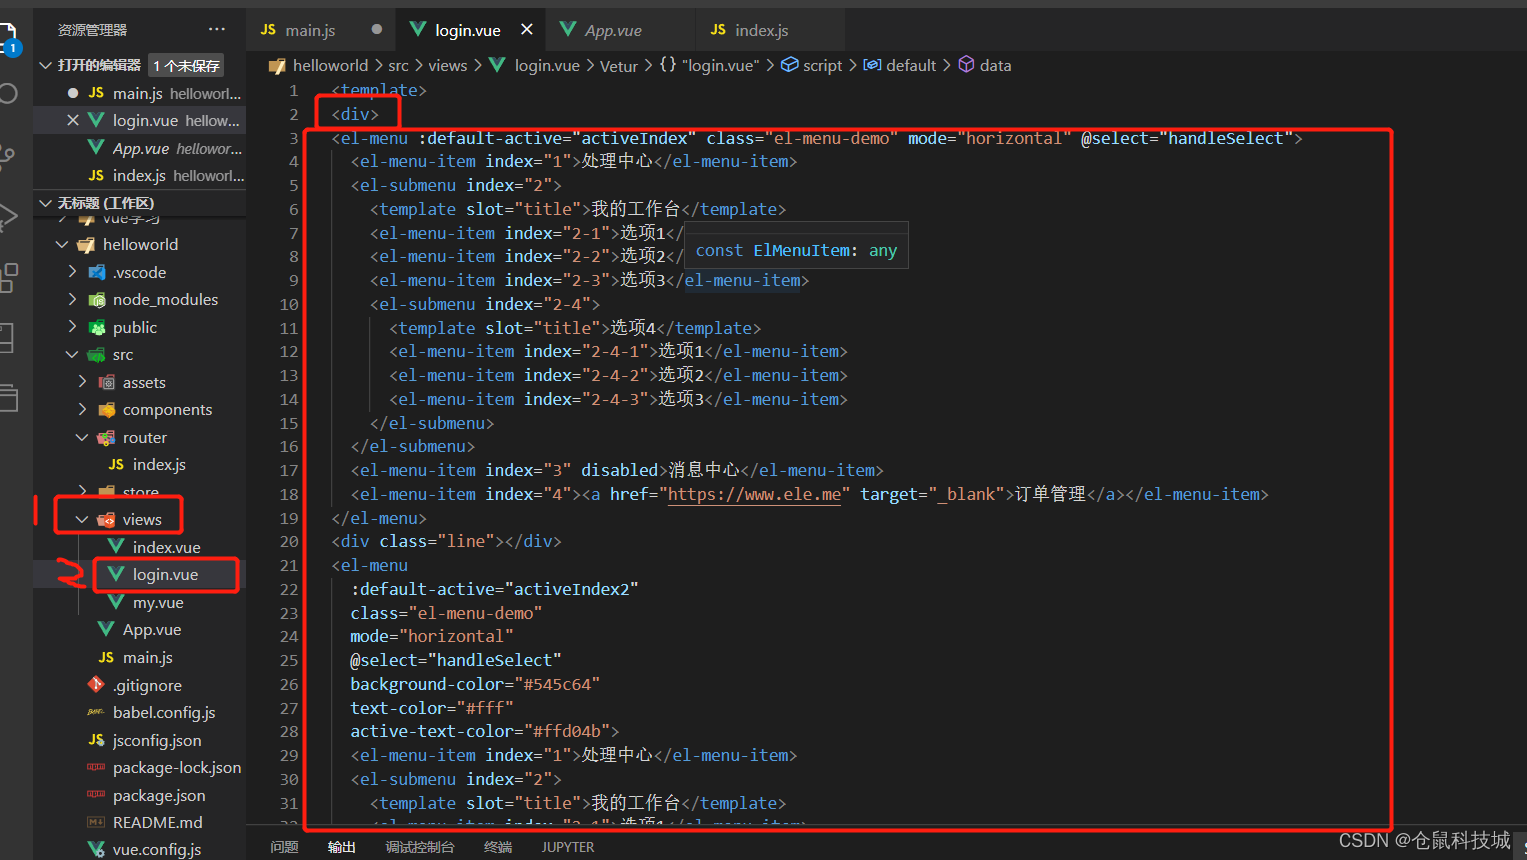Switch to the main.js editor tab

pos(320,30)
